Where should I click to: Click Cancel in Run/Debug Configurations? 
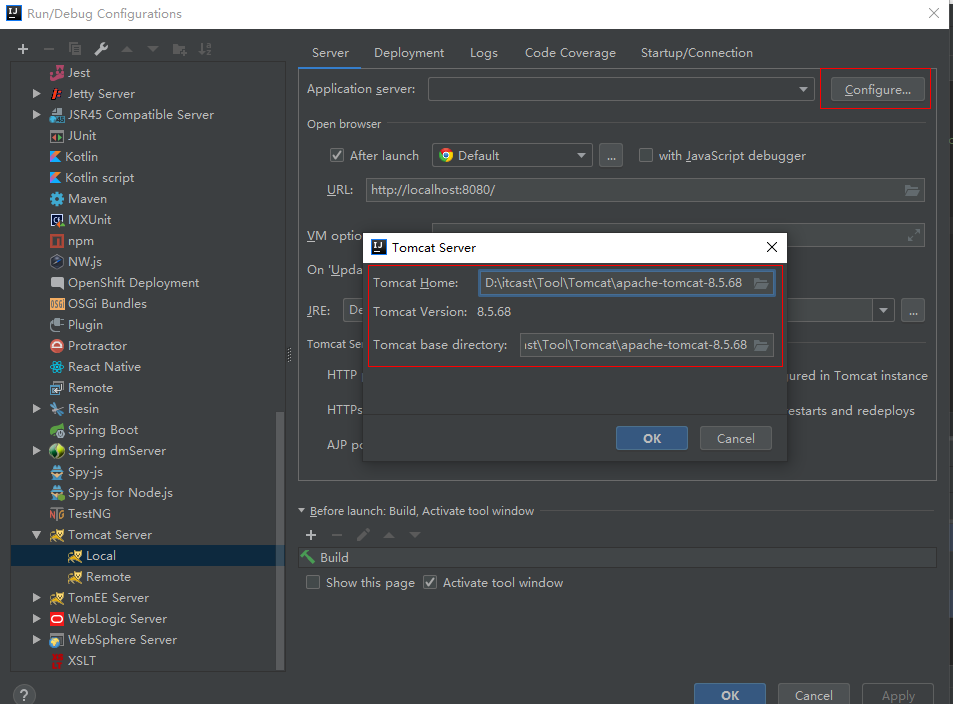tap(814, 695)
